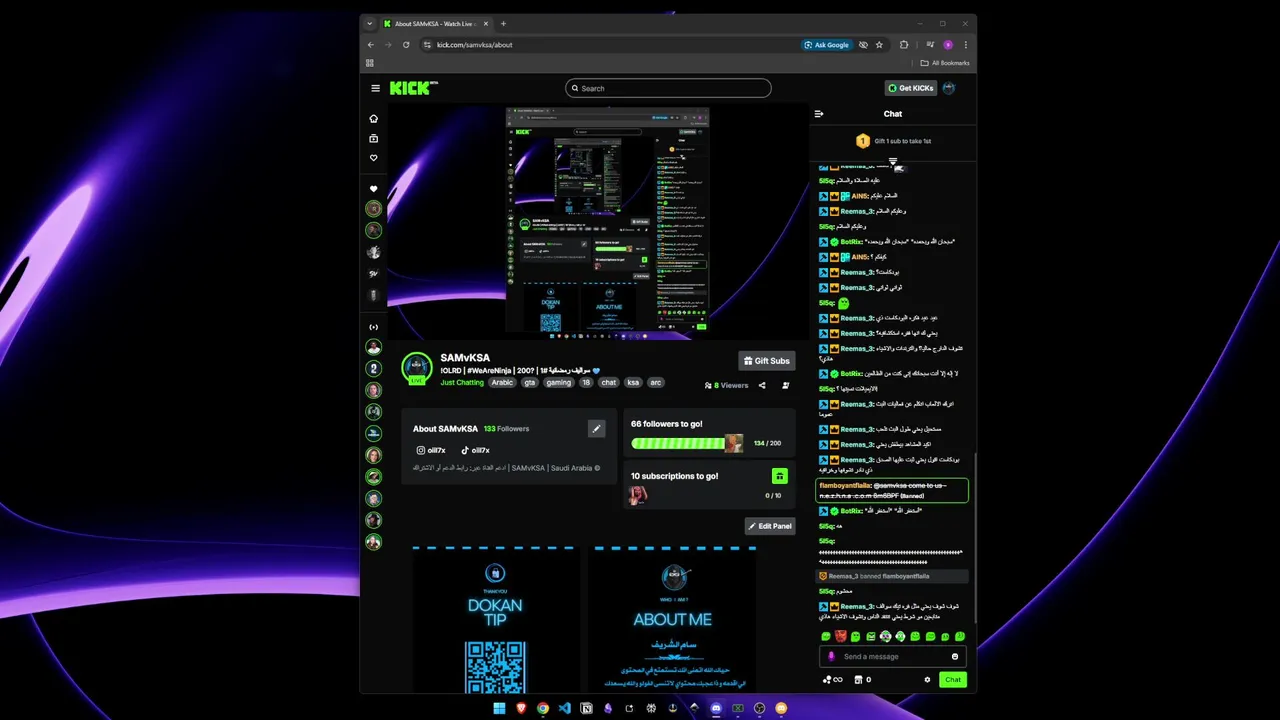This screenshot has width=1280, height=720.
Task: Open Visual Studio Code from the taskbar
Action: [564, 708]
